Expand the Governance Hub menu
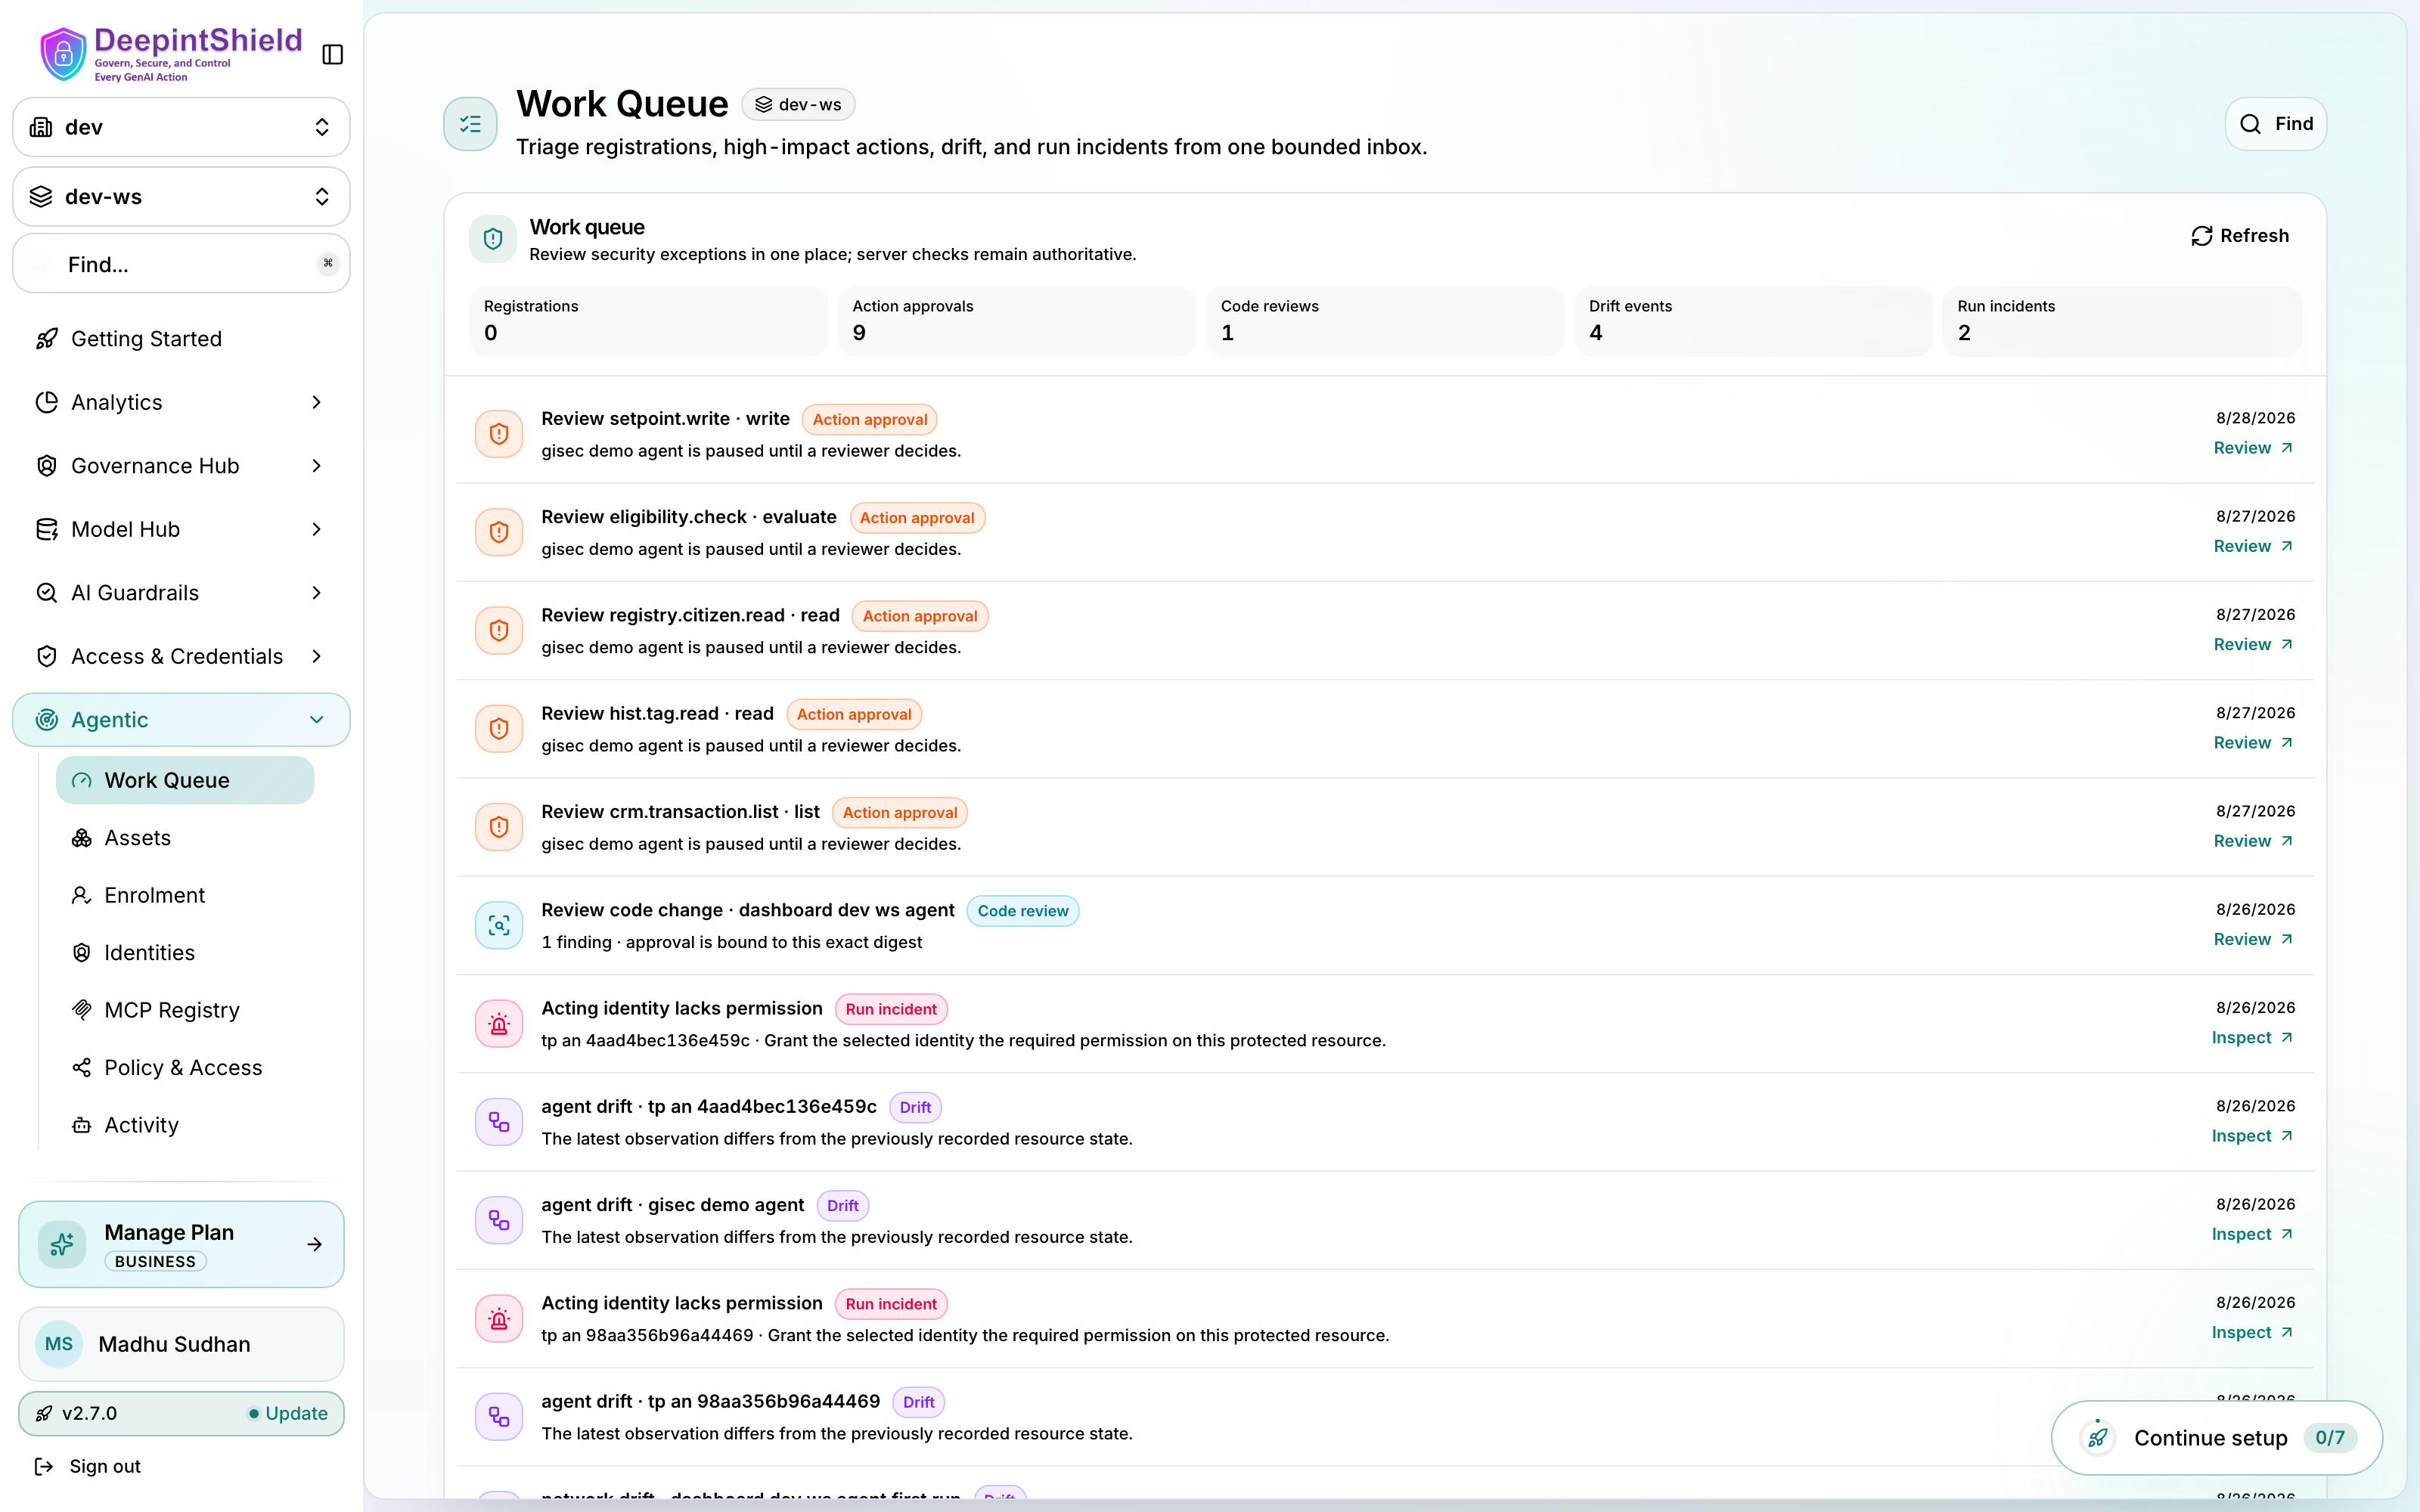2420x1512 pixels. (181, 465)
